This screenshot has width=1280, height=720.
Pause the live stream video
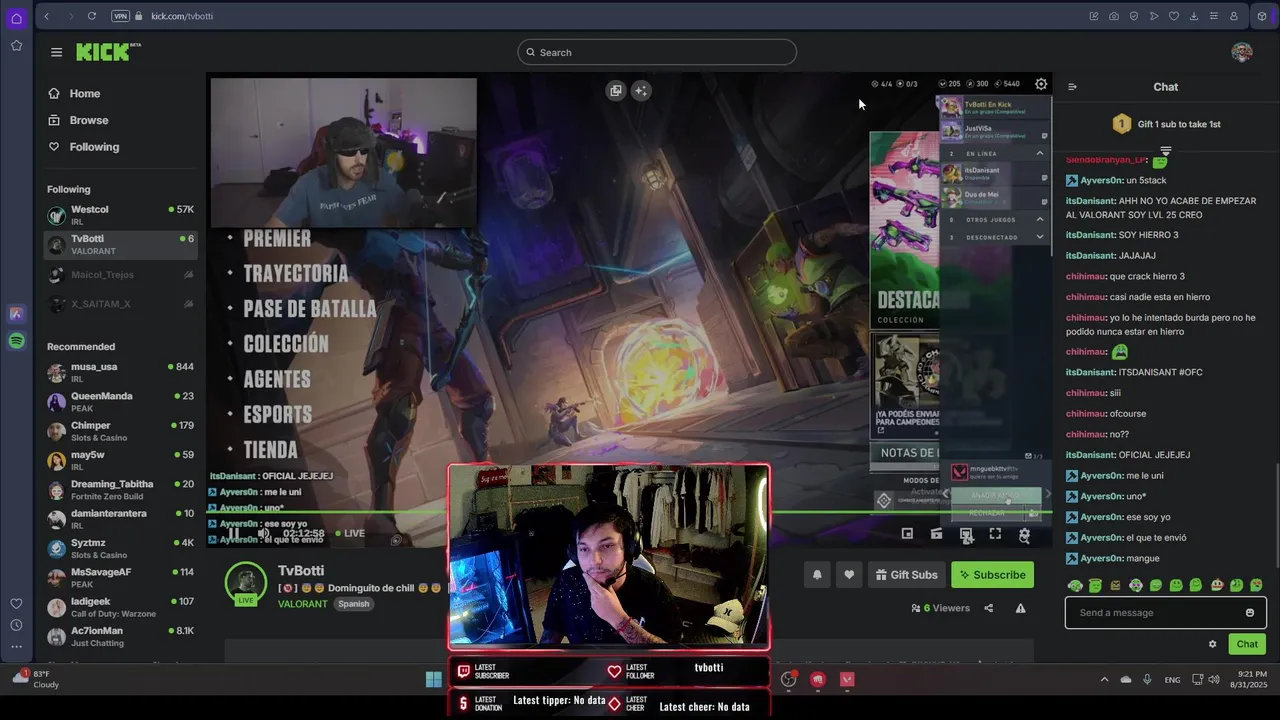point(235,533)
